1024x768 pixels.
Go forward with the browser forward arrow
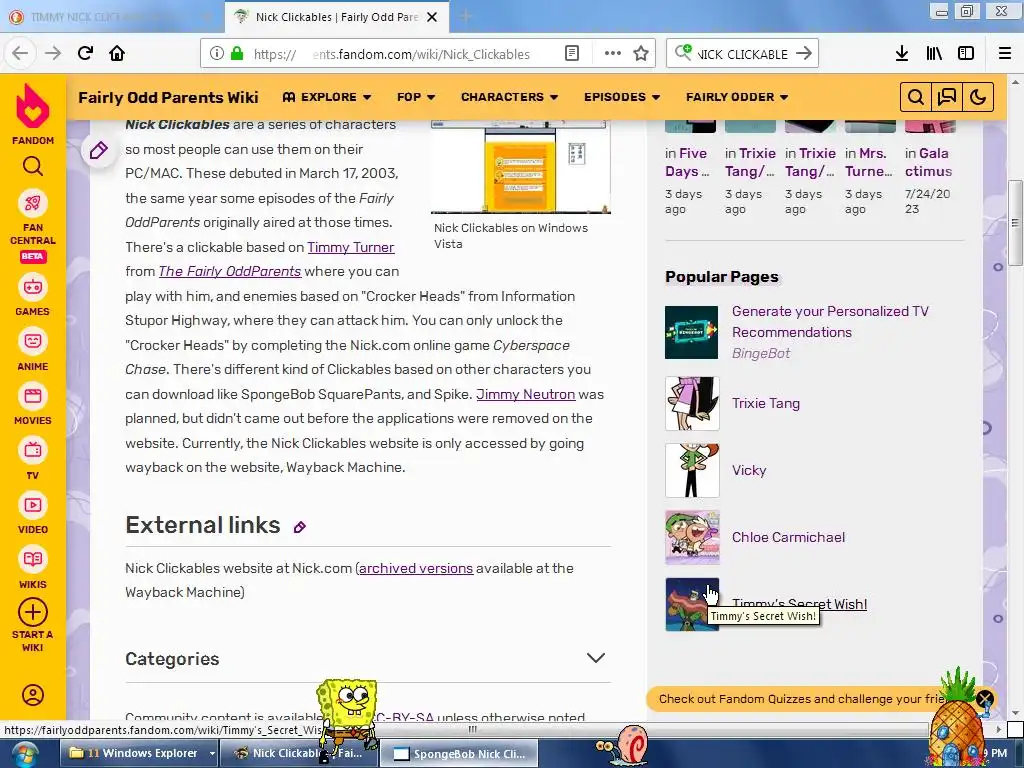tap(53, 54)
